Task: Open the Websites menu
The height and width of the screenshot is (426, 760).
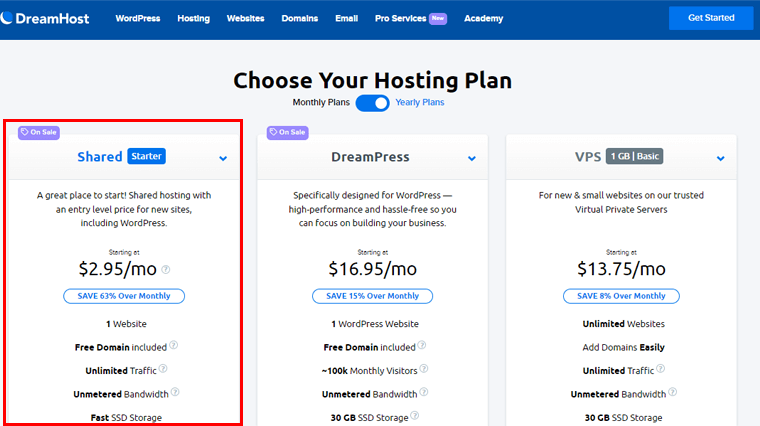Action: pos(245,18)
